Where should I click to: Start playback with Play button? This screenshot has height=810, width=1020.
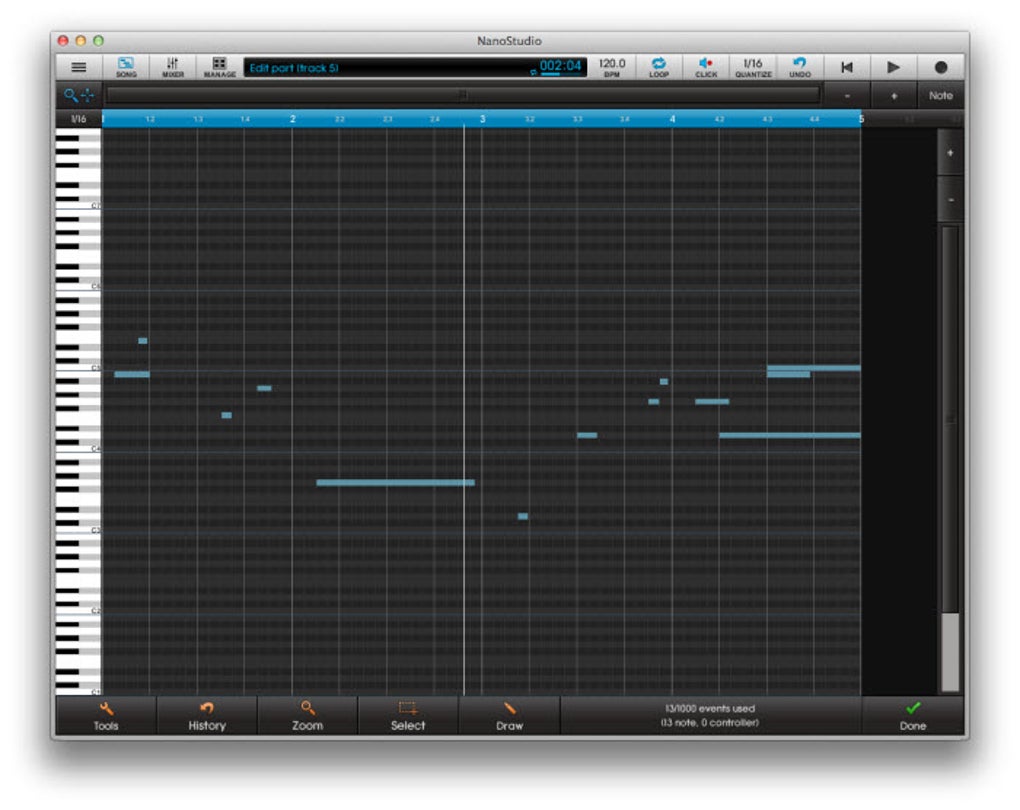[893, 67]
